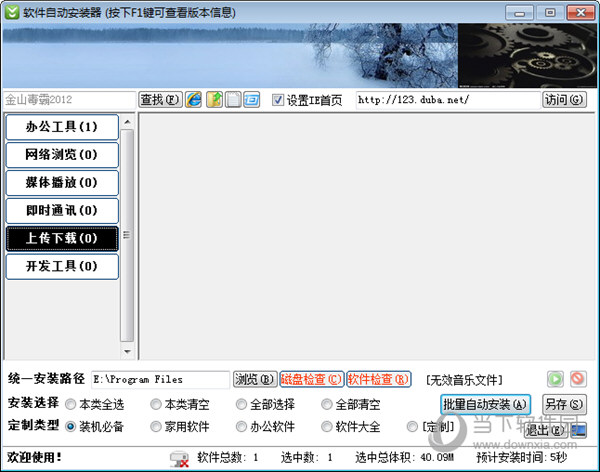Click the red stop music icon
Image resolution: width=600 pixels, height=472 pixels.
(577, 379)
